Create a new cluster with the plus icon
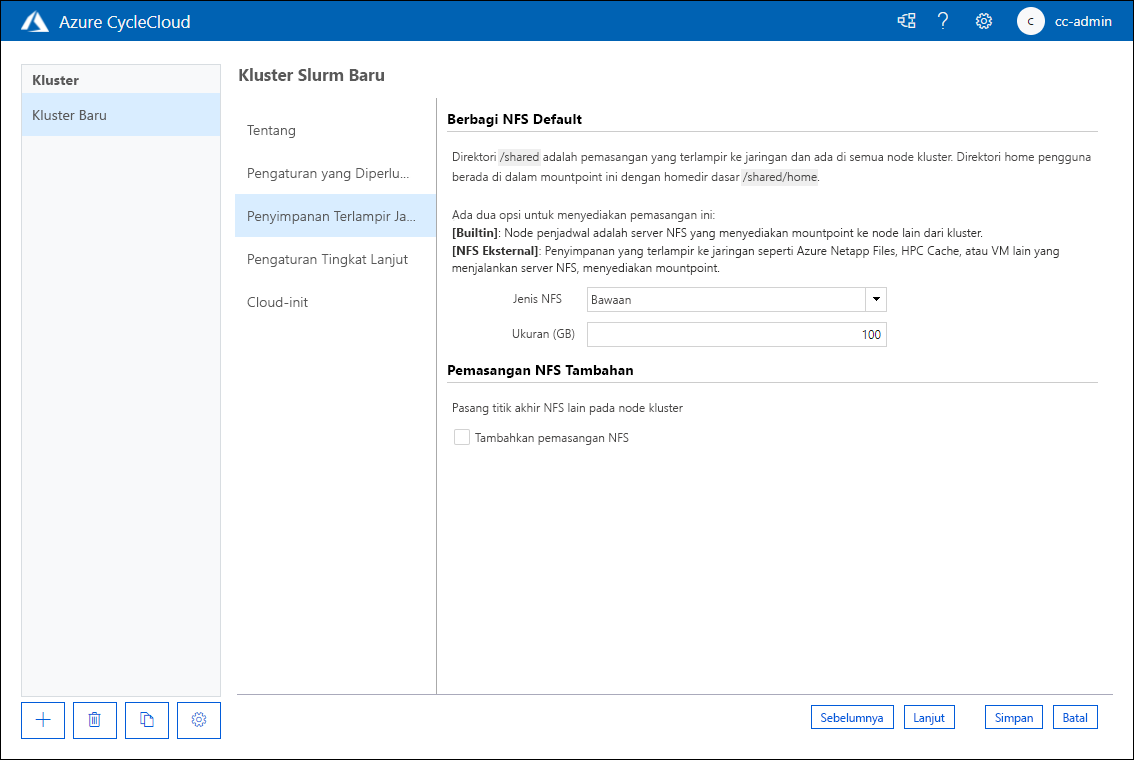1134x760 pixels. point(42,720)
